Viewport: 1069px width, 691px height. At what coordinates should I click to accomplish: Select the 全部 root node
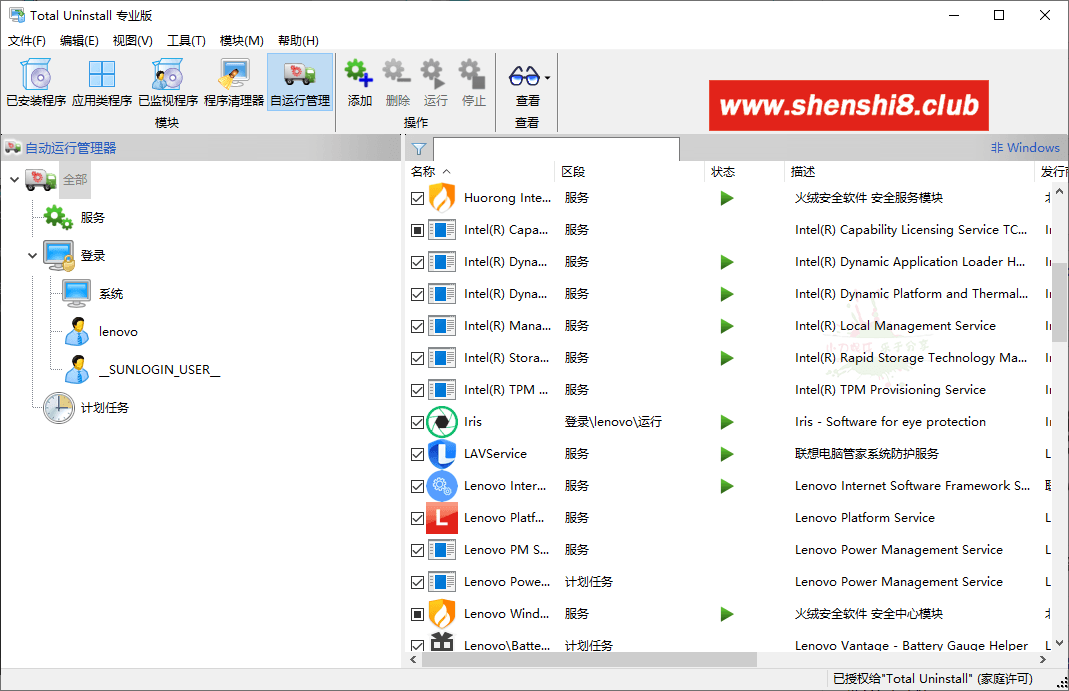tap(75, 180)
